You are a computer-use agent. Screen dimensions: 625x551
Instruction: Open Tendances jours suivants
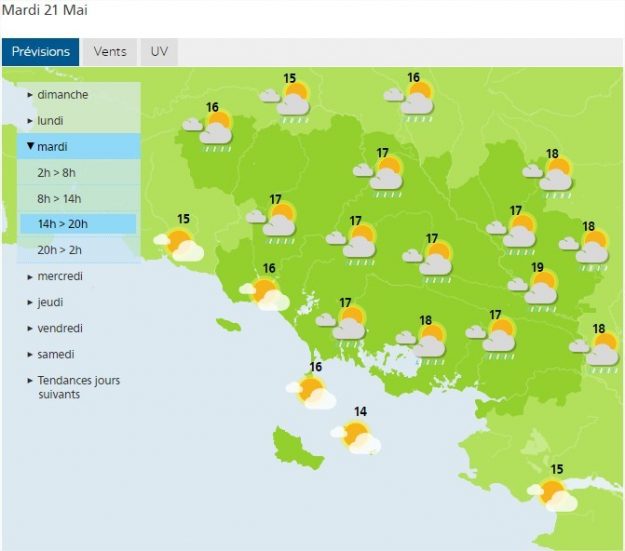pos(79,387)
